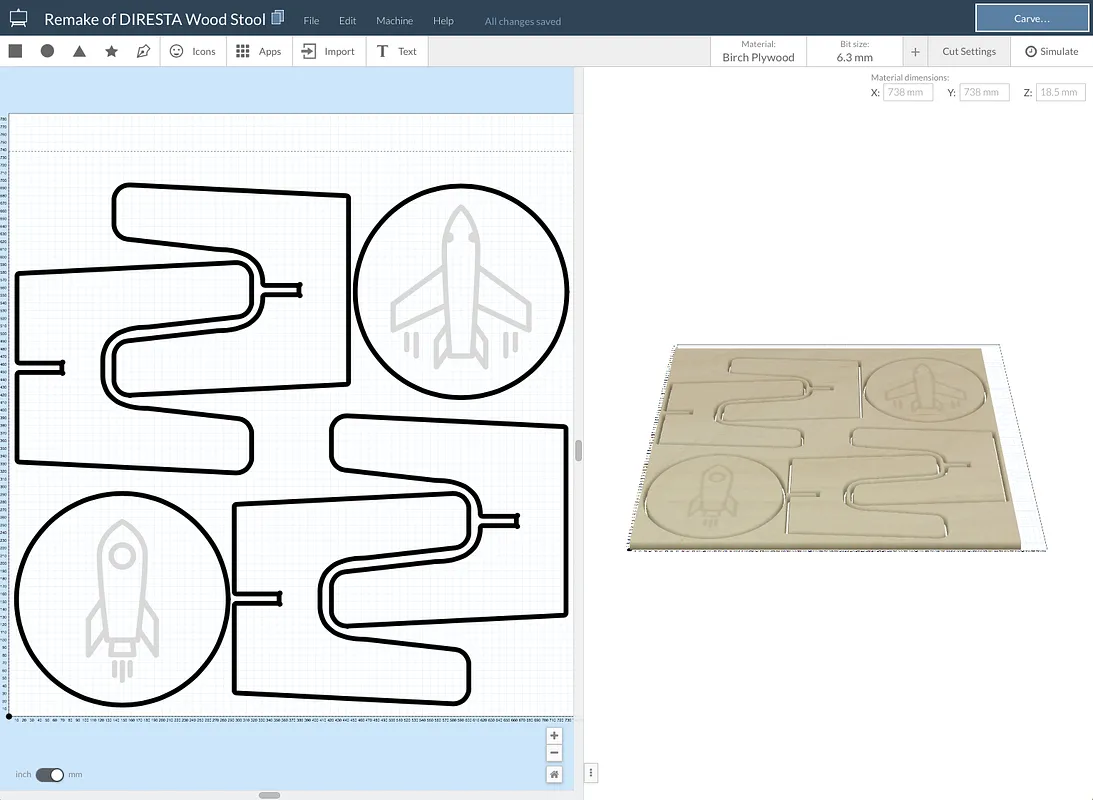Zoom in with the plus button
The width and height of the screenshot is (1093, 800).
pos(554,736)
